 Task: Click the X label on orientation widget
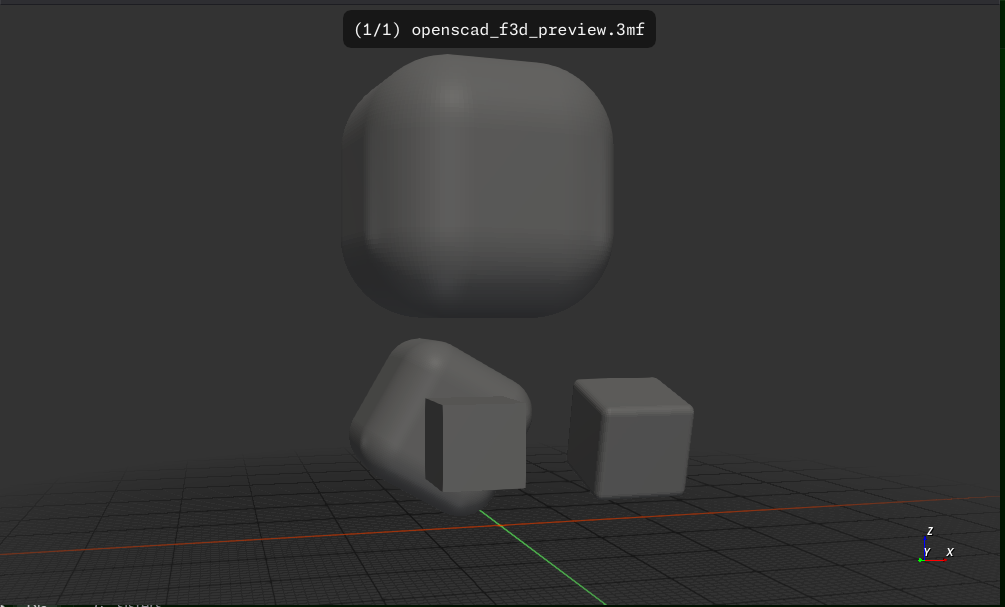point(950,552)
